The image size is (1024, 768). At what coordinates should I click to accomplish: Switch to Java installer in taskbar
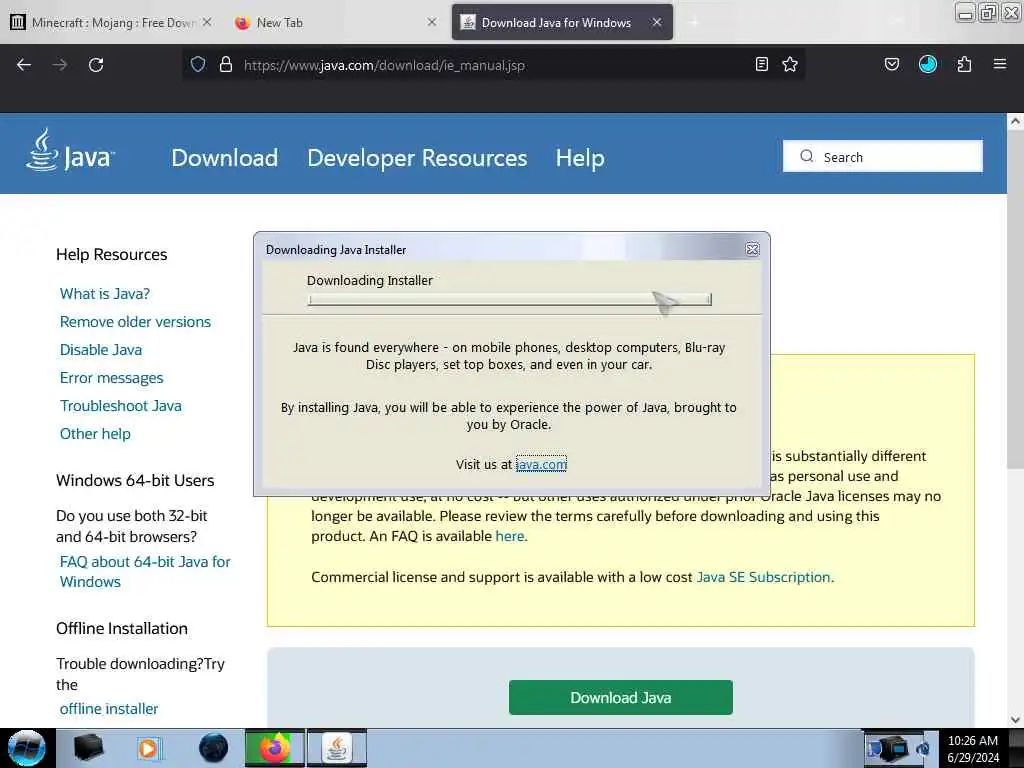(337, 748)
